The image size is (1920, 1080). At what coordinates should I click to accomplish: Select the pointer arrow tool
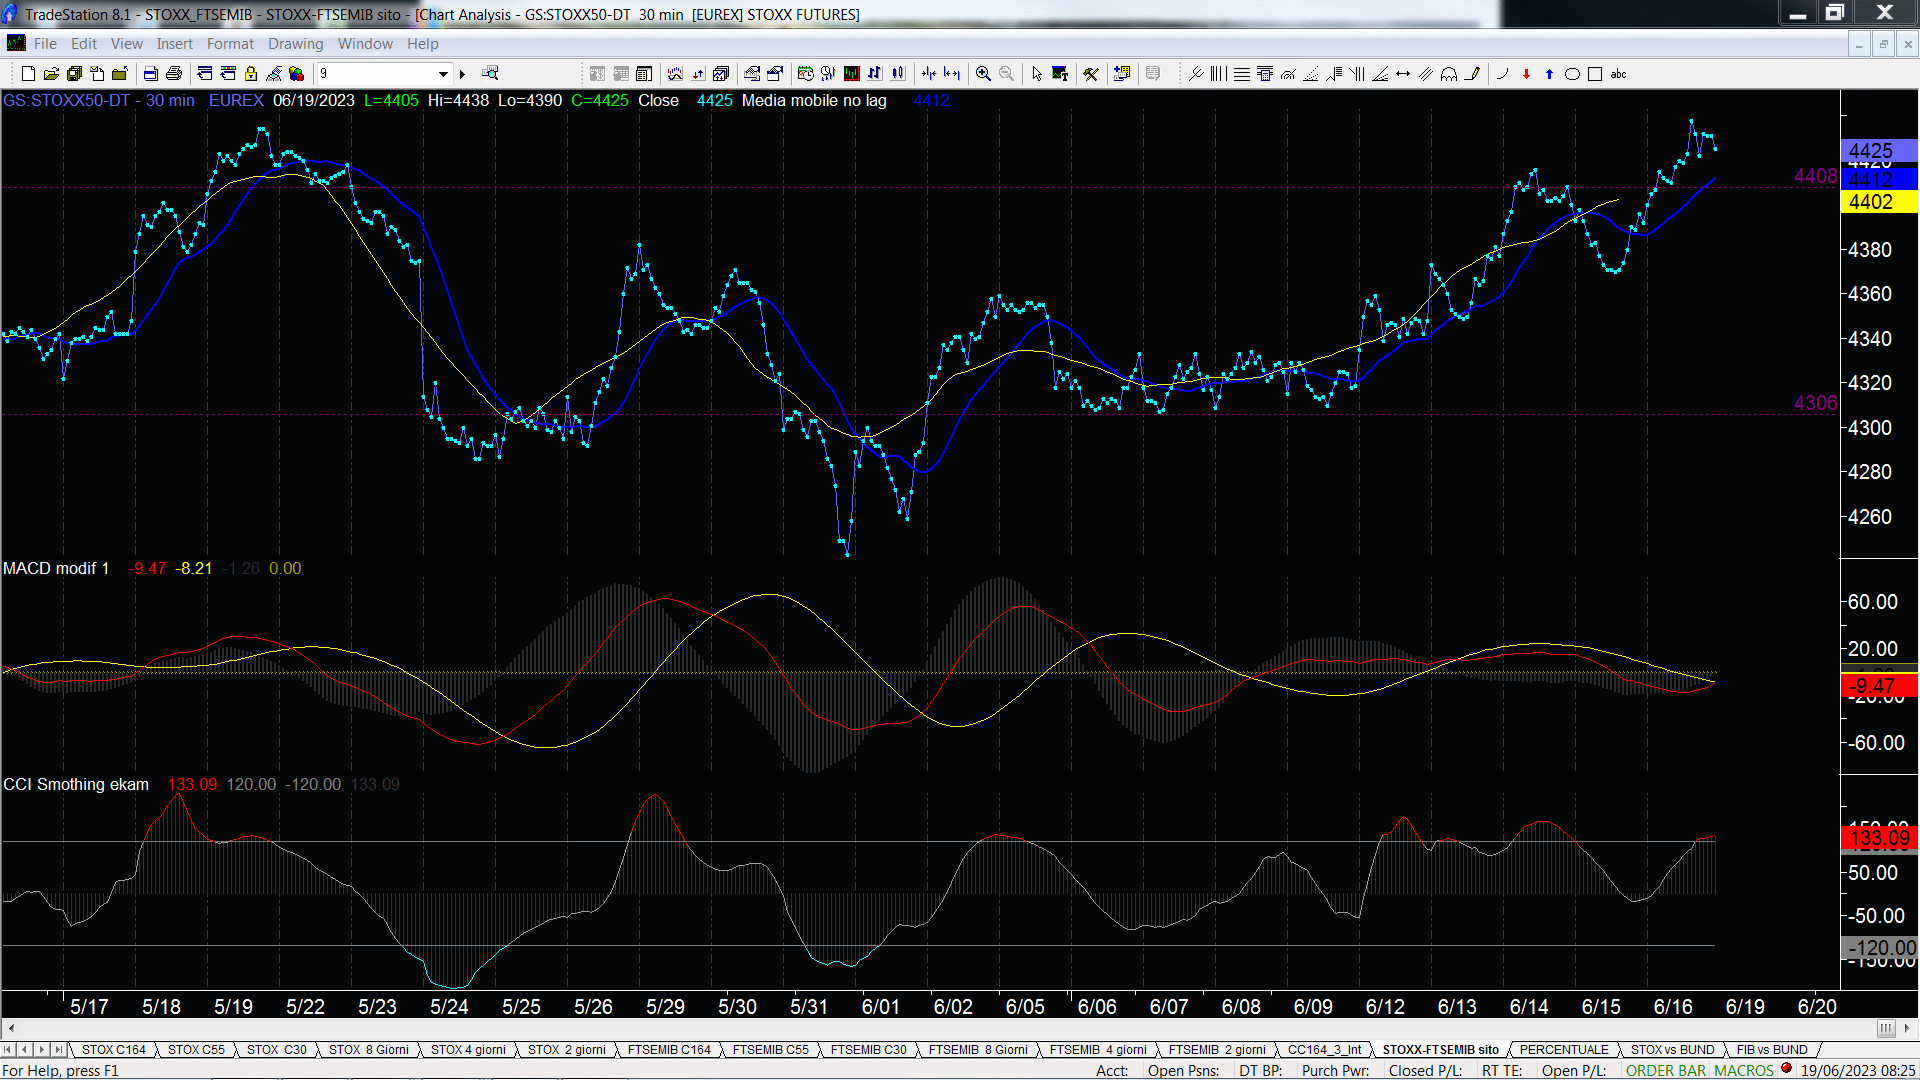tap(1037, 74)
